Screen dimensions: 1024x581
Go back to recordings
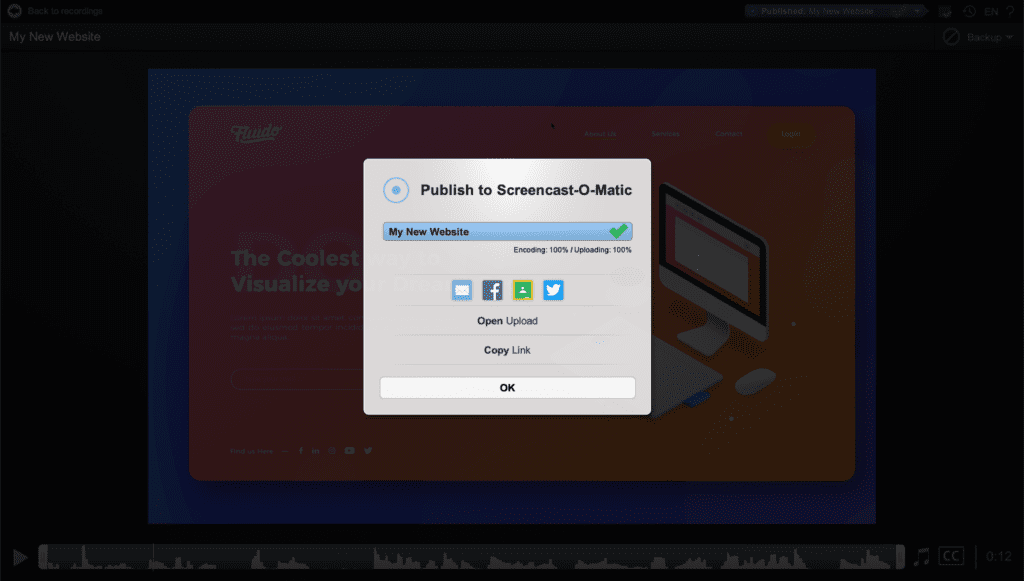pos(65,11)
